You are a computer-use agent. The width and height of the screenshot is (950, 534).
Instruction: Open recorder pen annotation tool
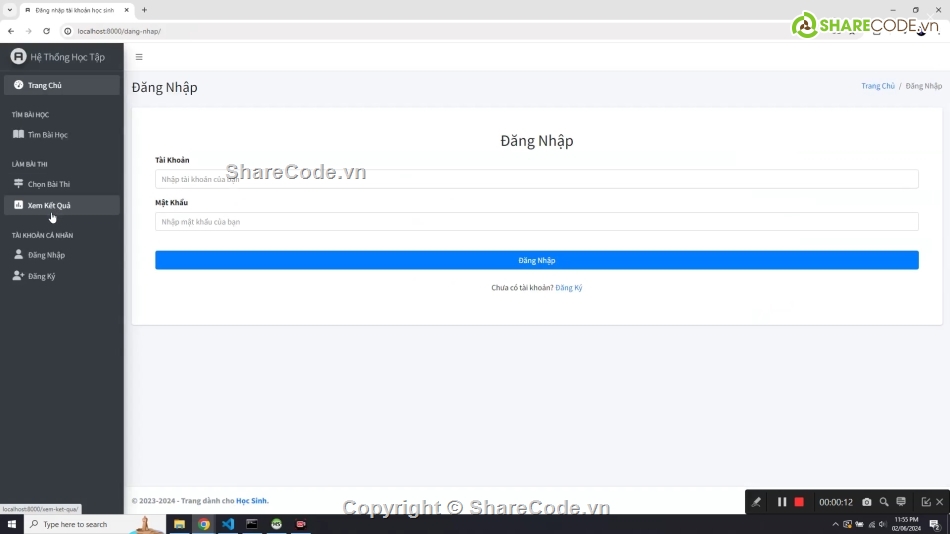point(756,502)
